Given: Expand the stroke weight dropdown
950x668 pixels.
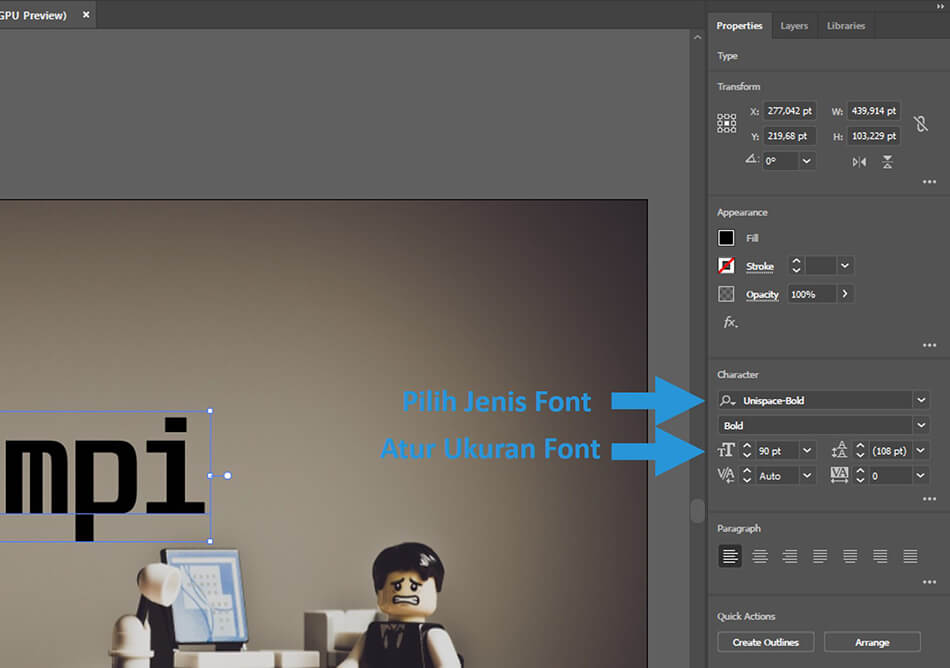Looking at the screenshot, I should pyautogui.click(x=845, y=265).
